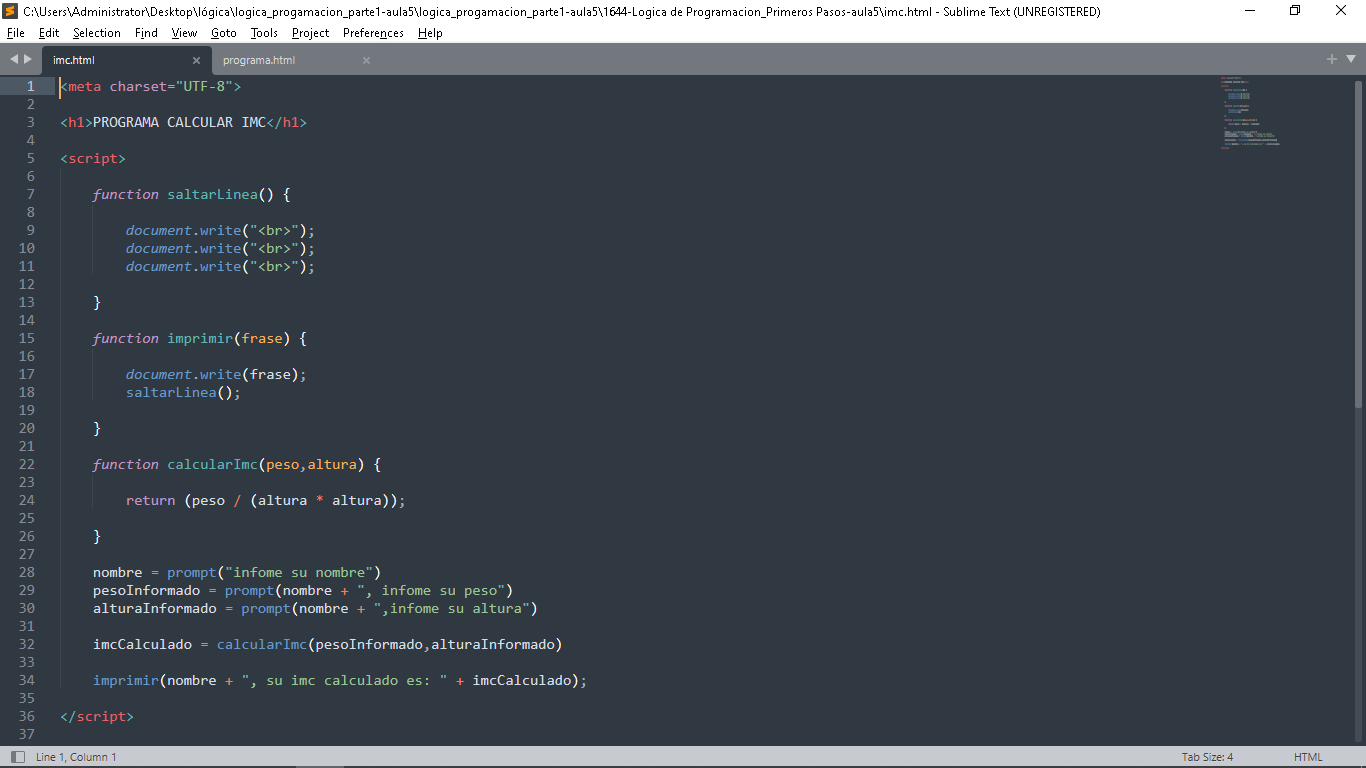
Task: Open the Selection menu
Action: click(x=96, y=33)
